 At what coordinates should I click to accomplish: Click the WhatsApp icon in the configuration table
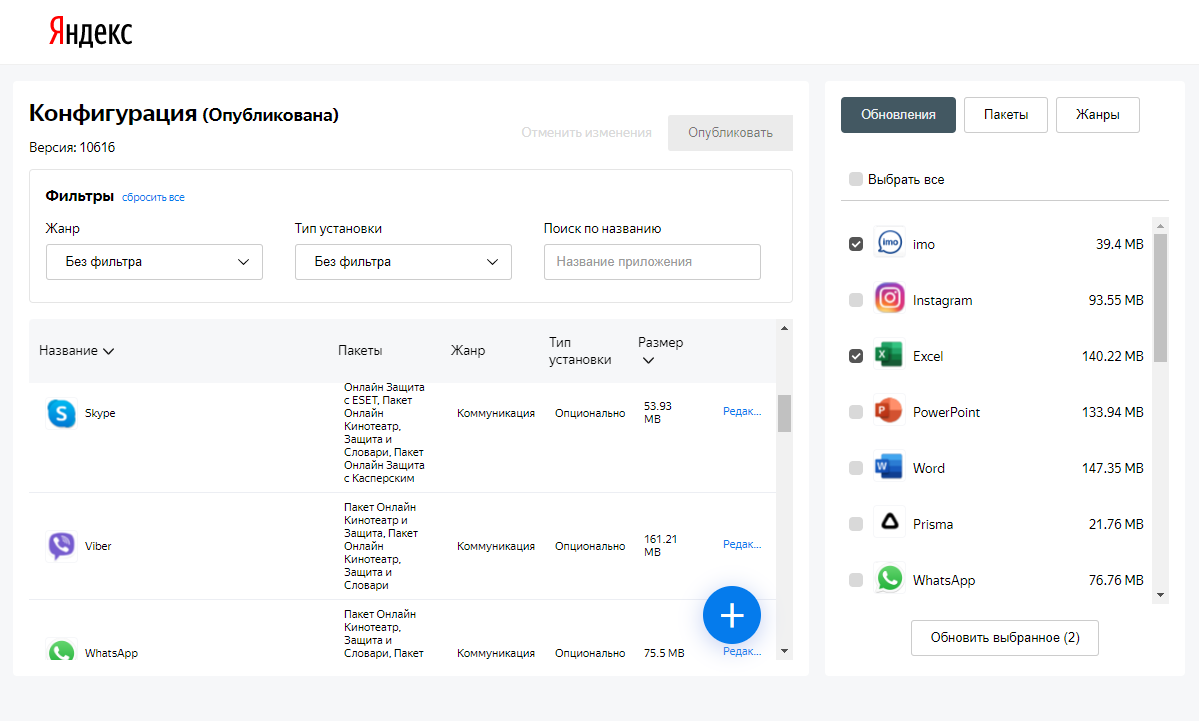[x=61, y=650]
